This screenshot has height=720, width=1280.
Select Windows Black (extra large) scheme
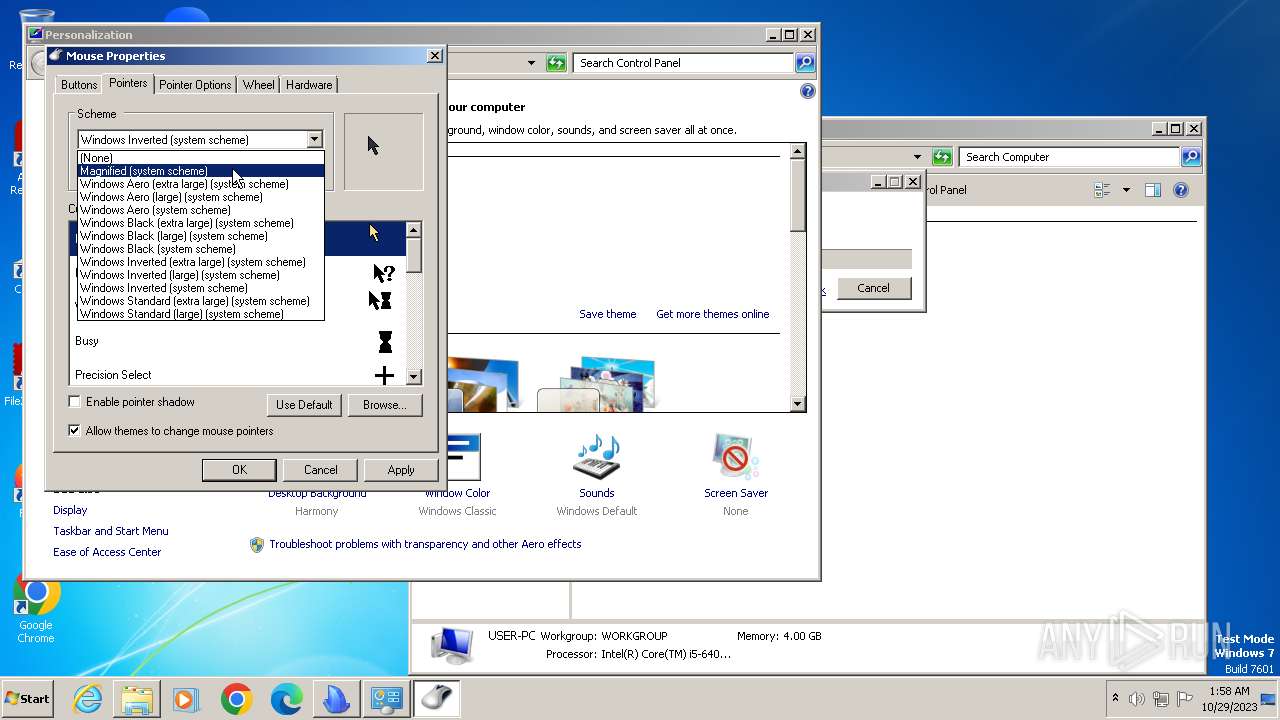click(x=201, y=223)
